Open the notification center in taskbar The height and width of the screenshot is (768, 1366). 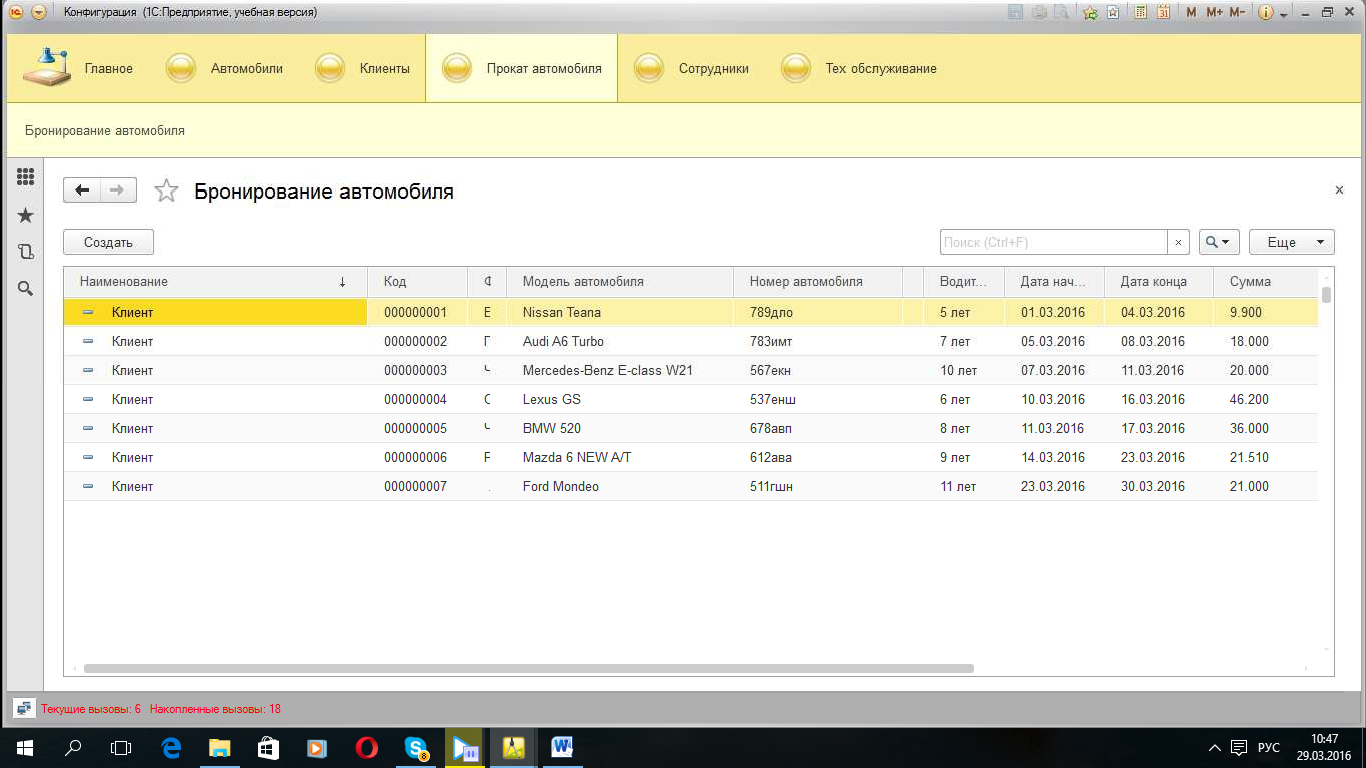tap(1239, 747)
